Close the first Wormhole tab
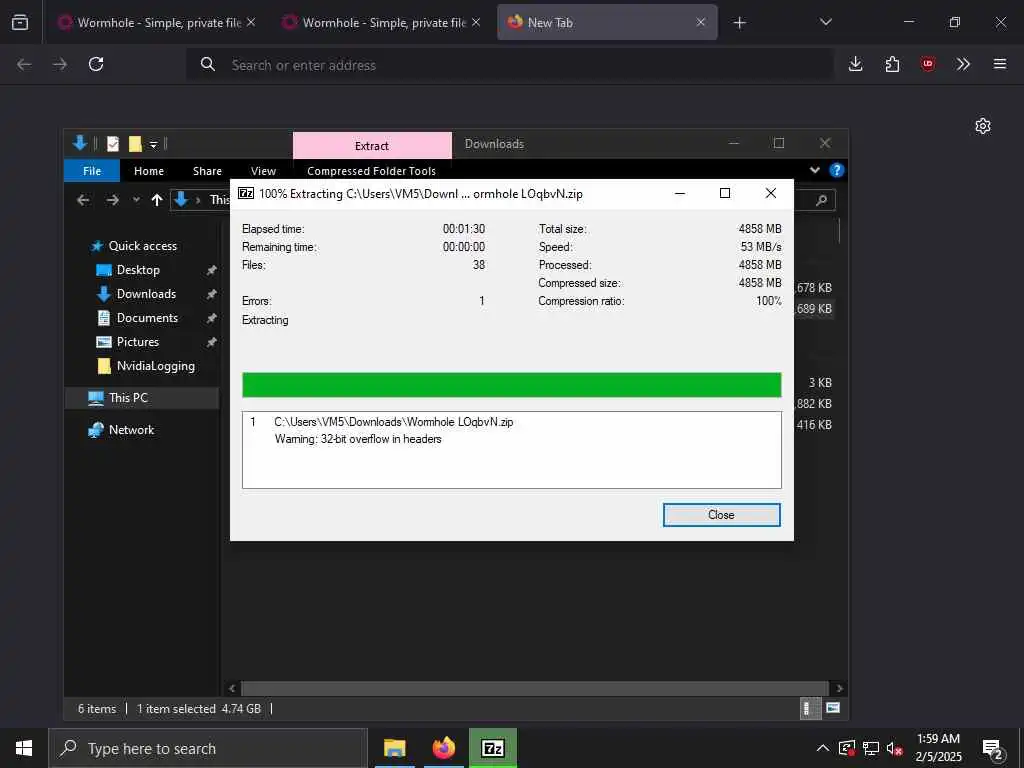This screenshot has height=768, width=1024. pos(251,22)
